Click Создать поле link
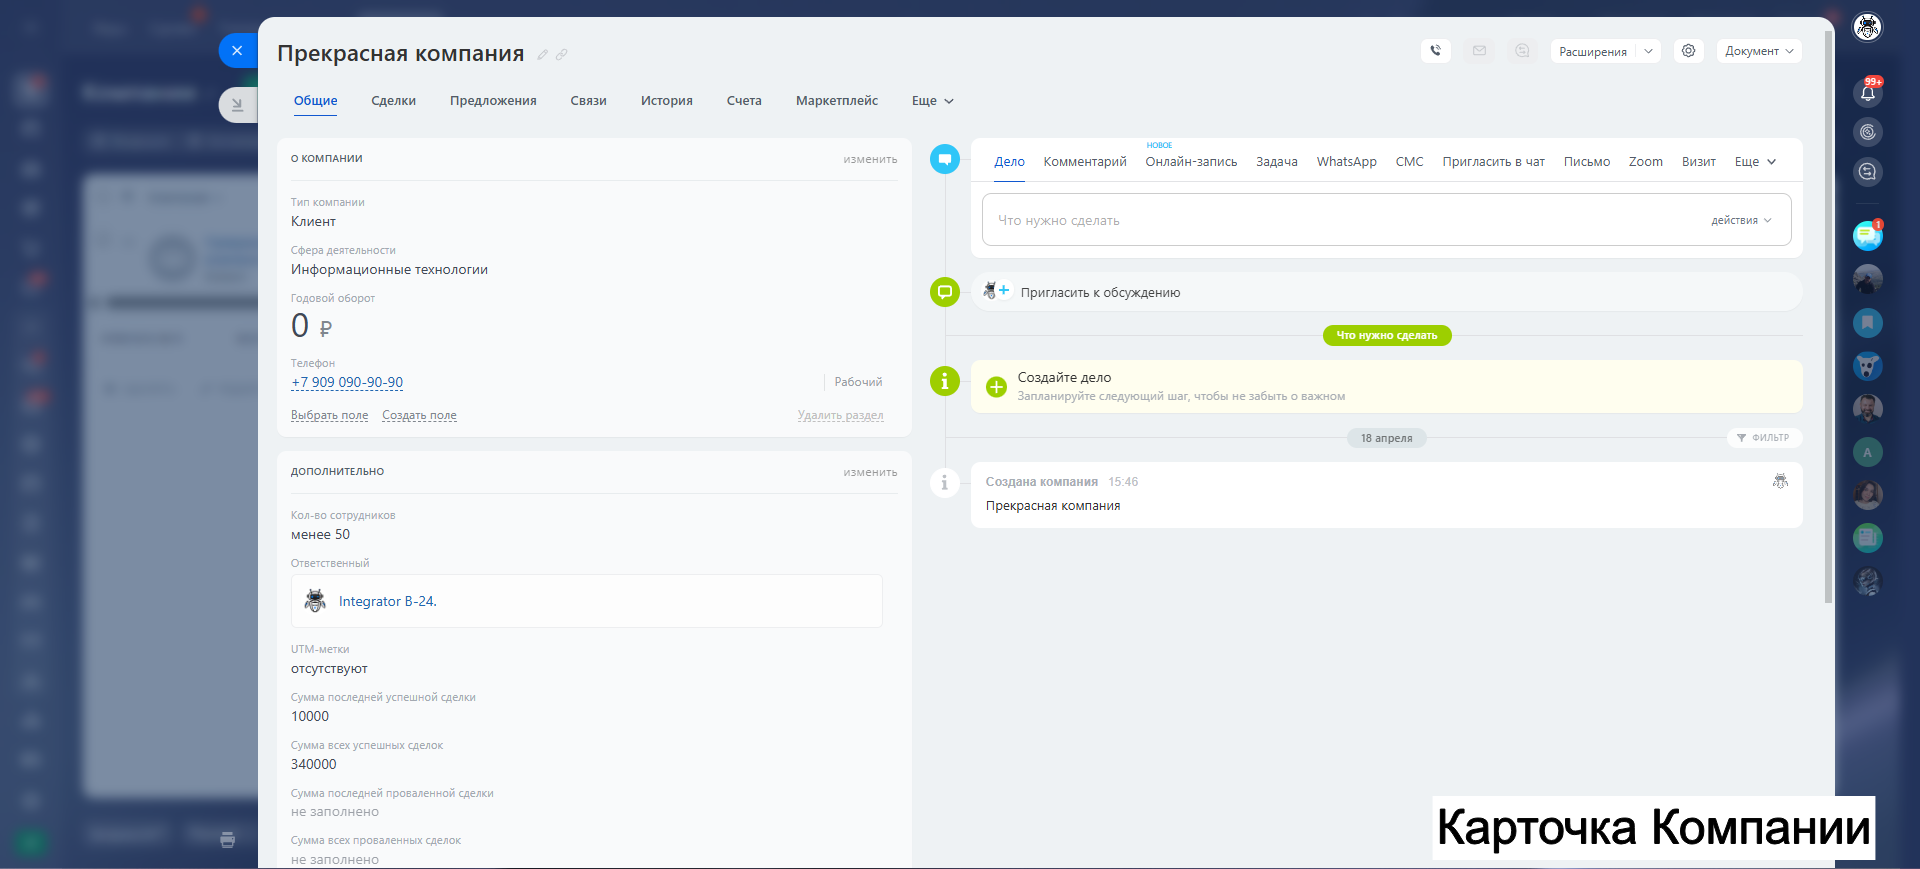The height and width of the screenshot is (869, 1920). tap(419, 415)
